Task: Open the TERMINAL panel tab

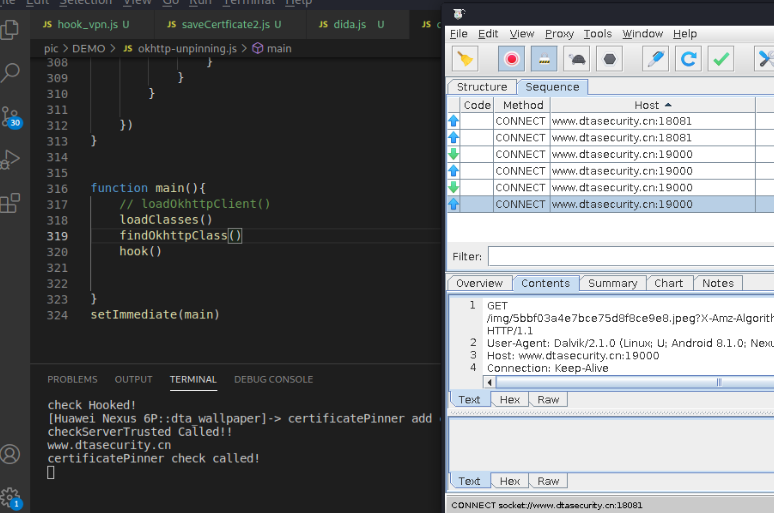Action: [x=193, y=379]
